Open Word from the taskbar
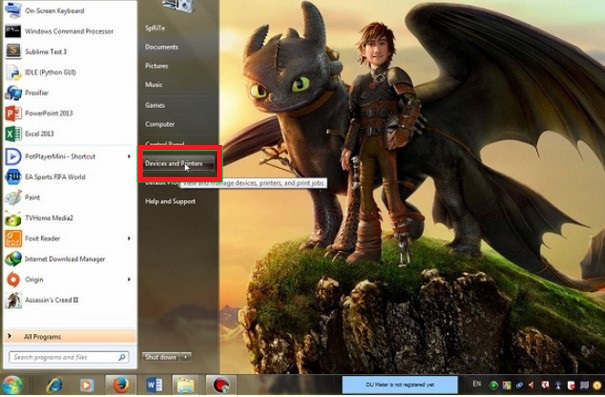 154,385
